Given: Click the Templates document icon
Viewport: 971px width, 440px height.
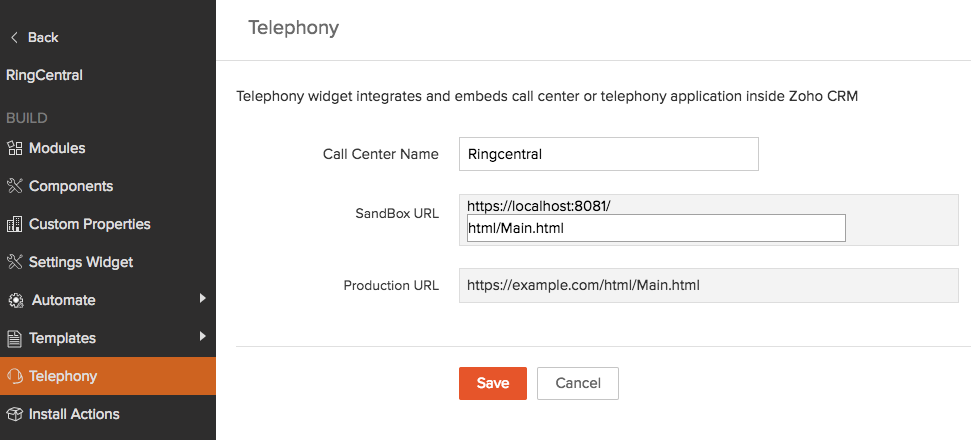Looking at the screenshot, I should coord(14,338).
